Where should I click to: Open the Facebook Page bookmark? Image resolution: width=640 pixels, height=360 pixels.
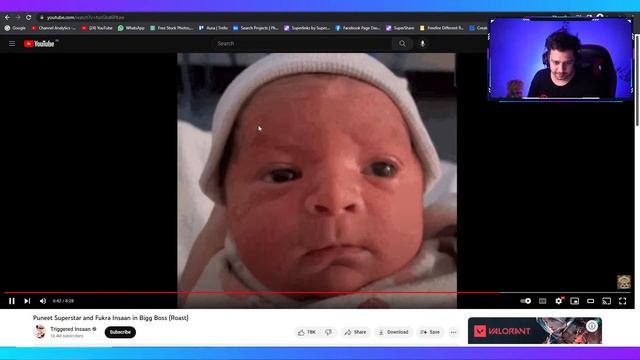(x=358, y=28)
